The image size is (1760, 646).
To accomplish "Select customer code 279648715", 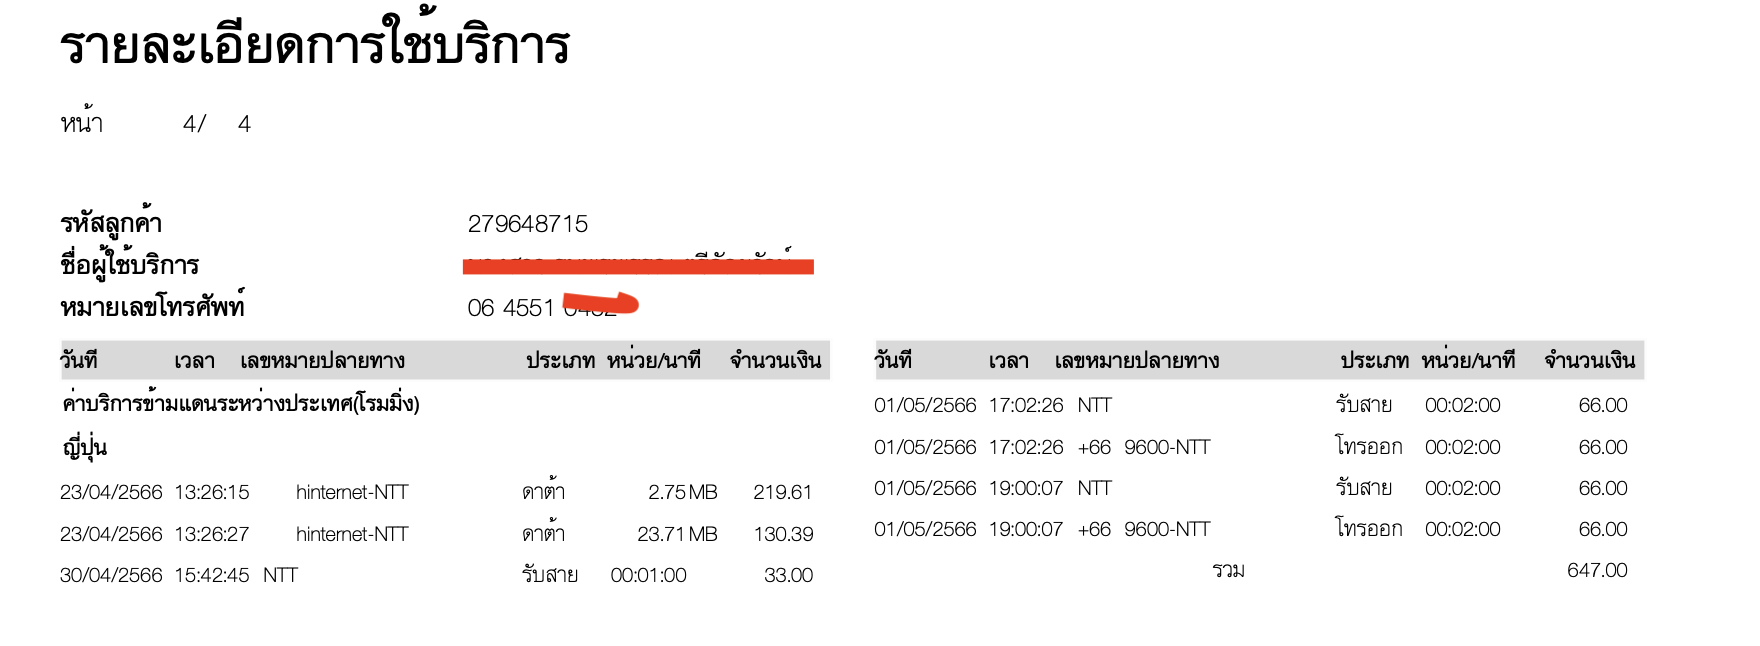I will (x=527, y=224).
